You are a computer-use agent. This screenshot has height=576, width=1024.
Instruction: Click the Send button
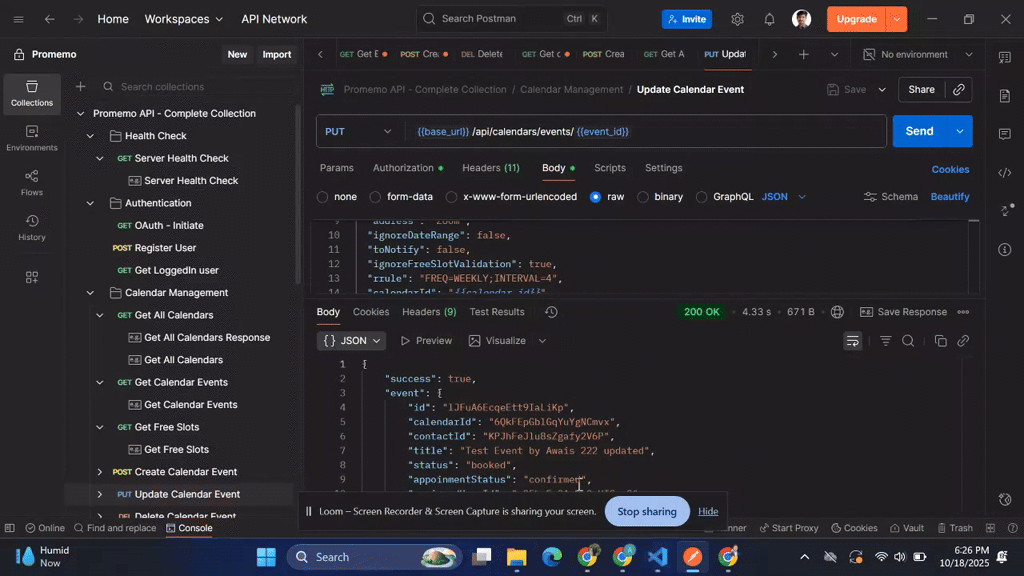click(920, 131)
